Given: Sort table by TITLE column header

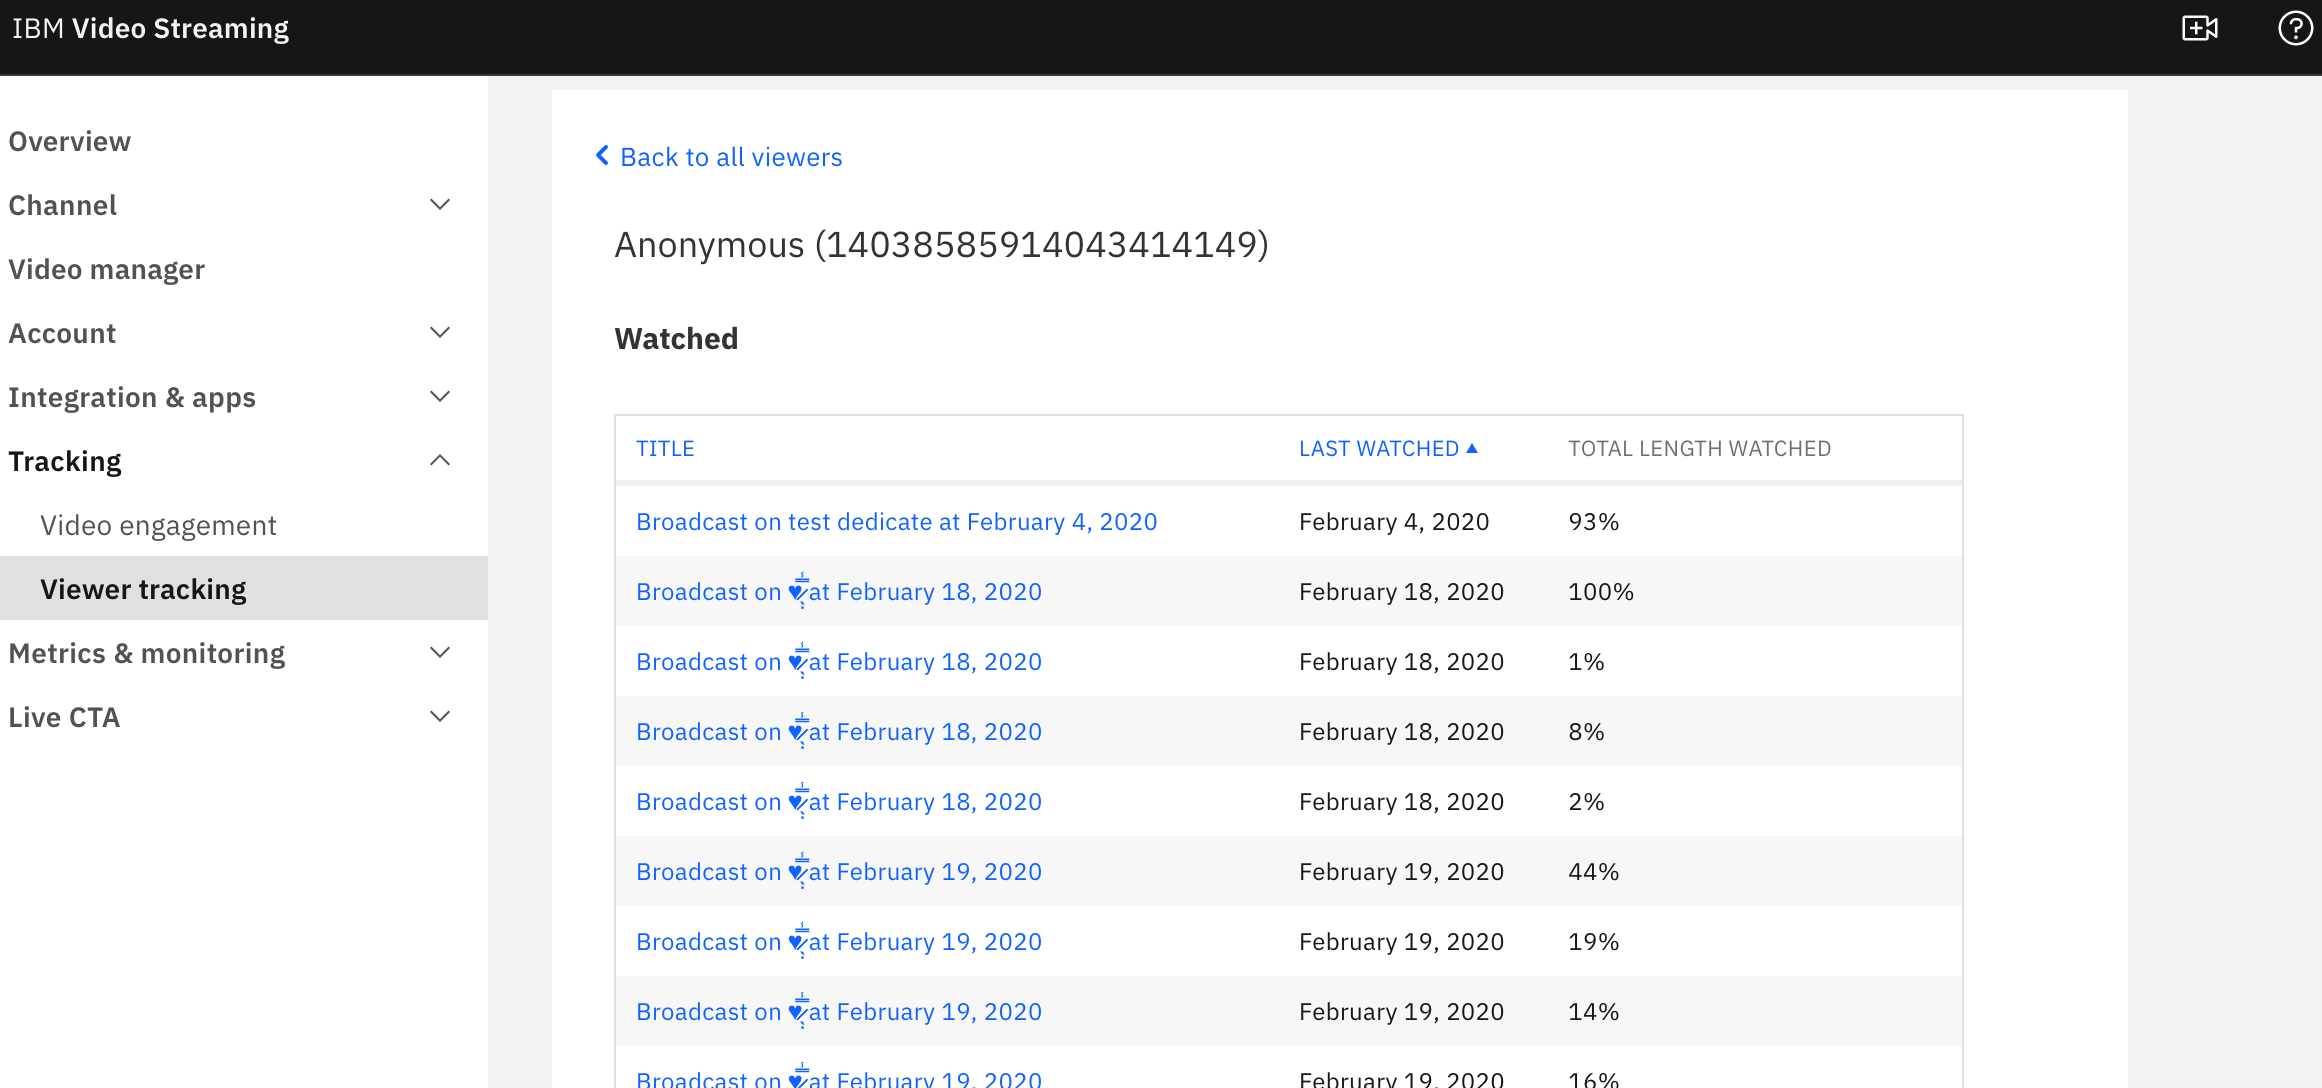Looking at the screenshot, I should click(665, 449).
